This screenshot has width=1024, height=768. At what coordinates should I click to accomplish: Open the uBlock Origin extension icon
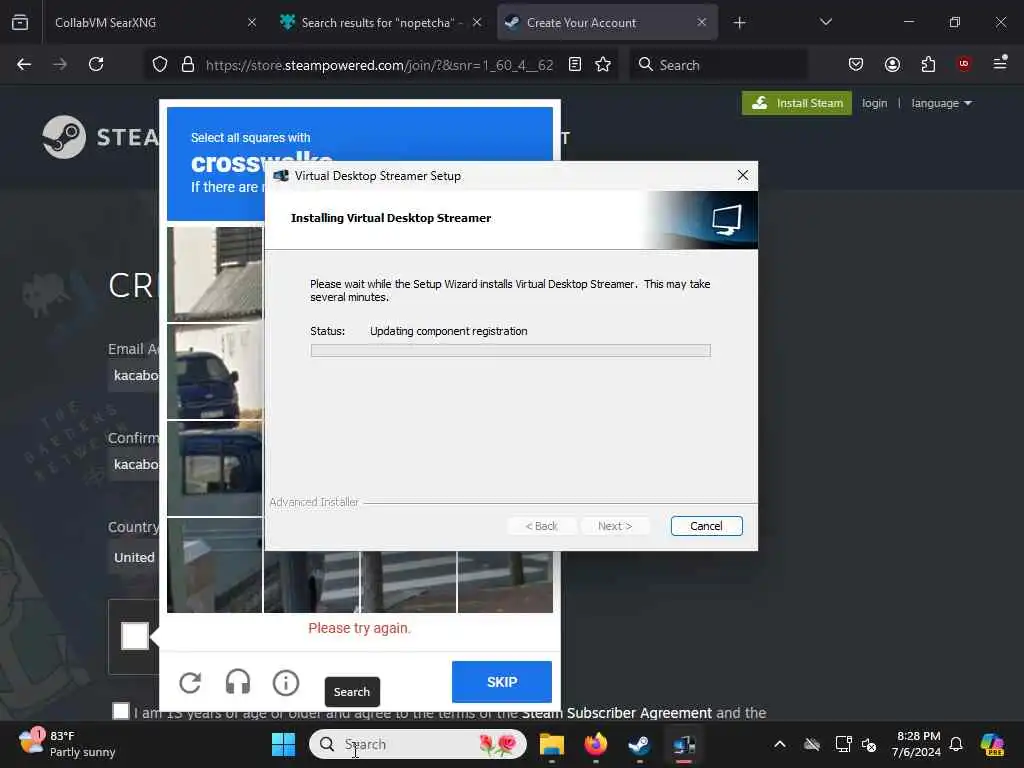coord(964,64)
